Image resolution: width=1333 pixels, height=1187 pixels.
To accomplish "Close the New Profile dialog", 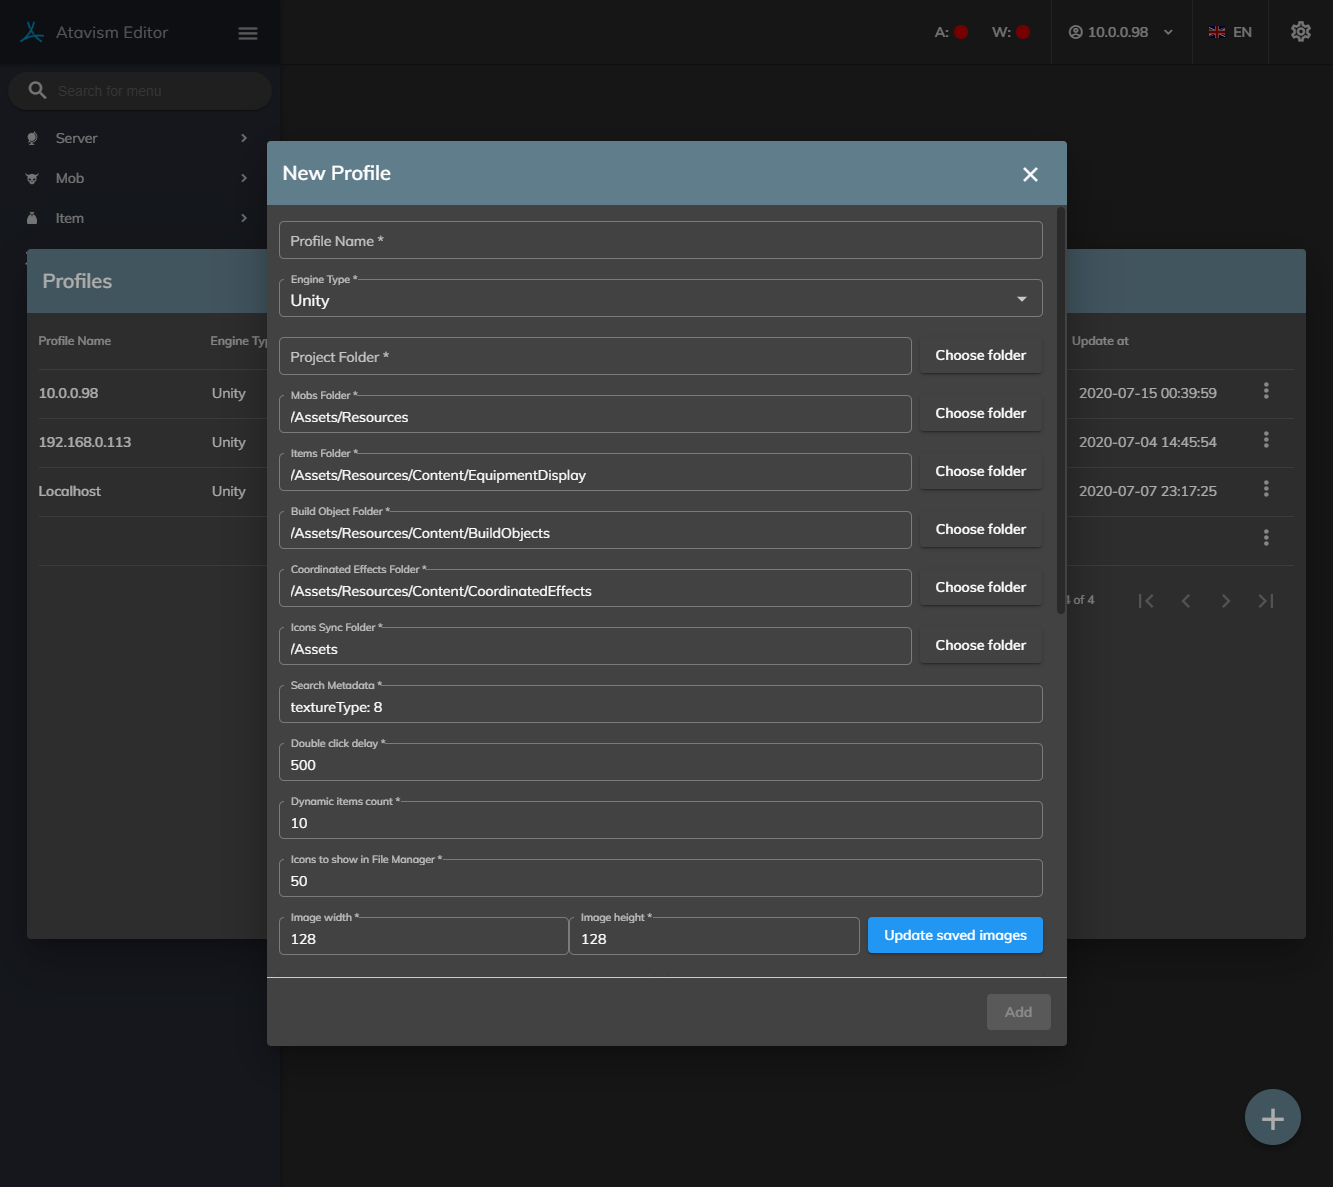I will click(x=1030, y=174).
